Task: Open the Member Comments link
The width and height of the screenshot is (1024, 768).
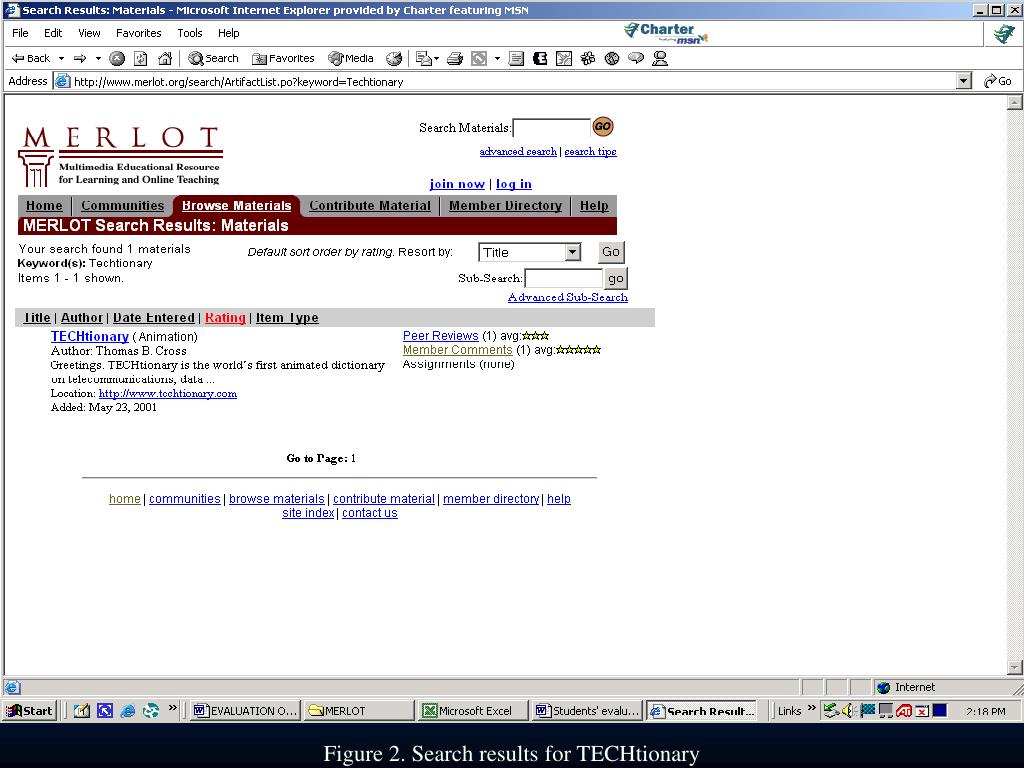Action: click(x=458, y=350)
